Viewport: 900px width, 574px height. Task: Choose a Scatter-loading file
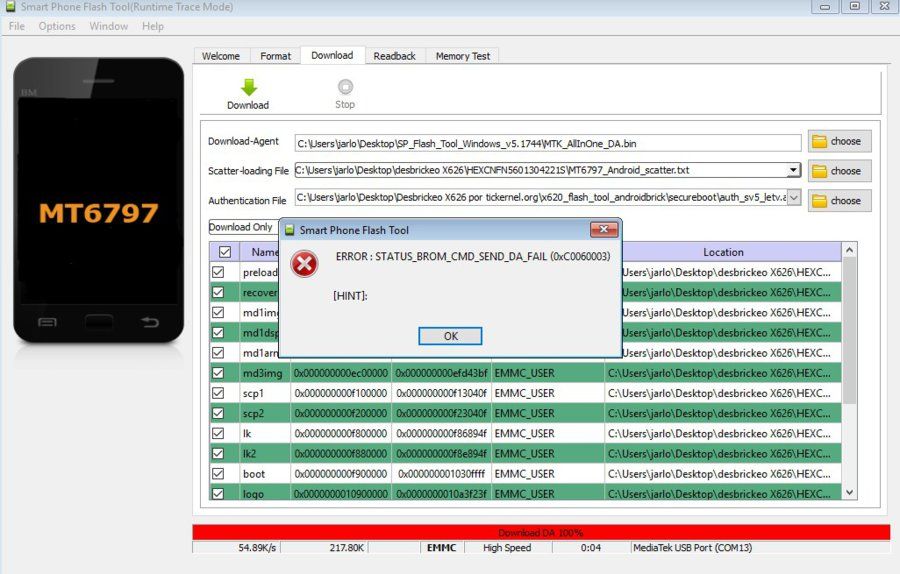point(839,171)
